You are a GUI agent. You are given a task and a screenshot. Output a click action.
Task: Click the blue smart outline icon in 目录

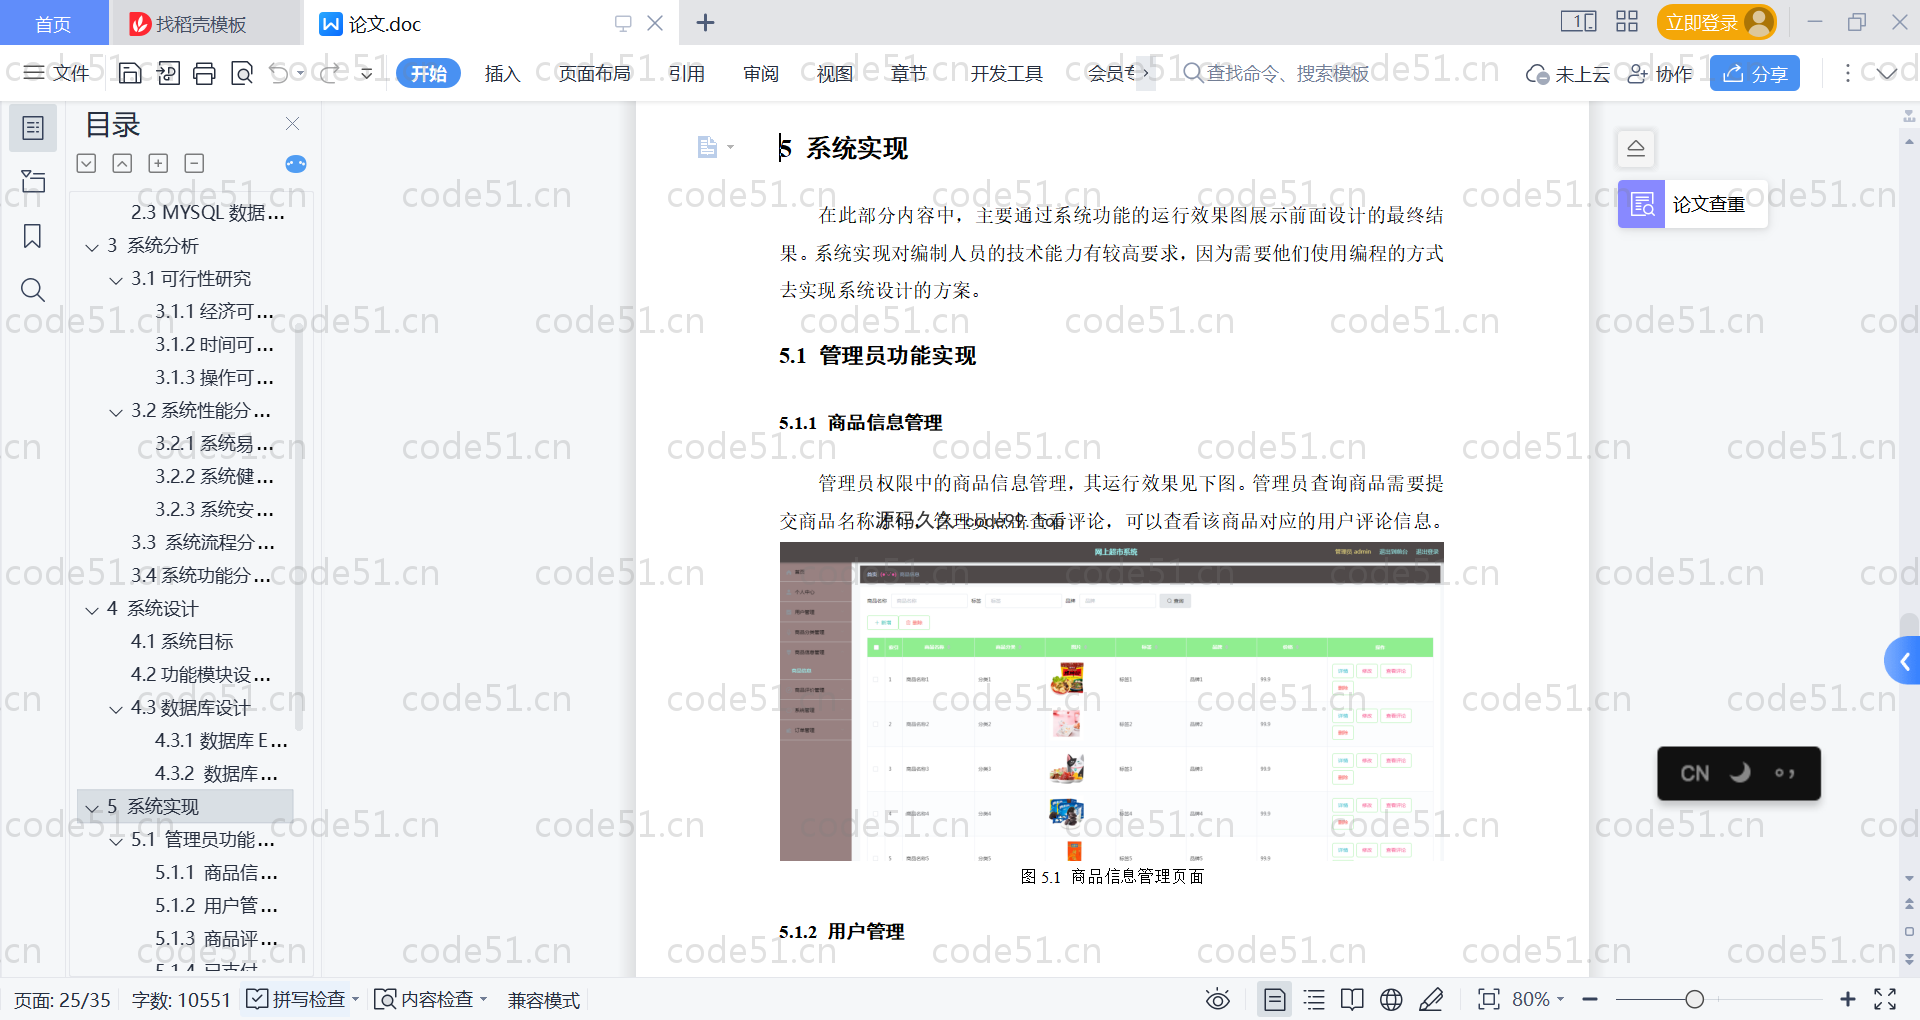pos(296,164)
